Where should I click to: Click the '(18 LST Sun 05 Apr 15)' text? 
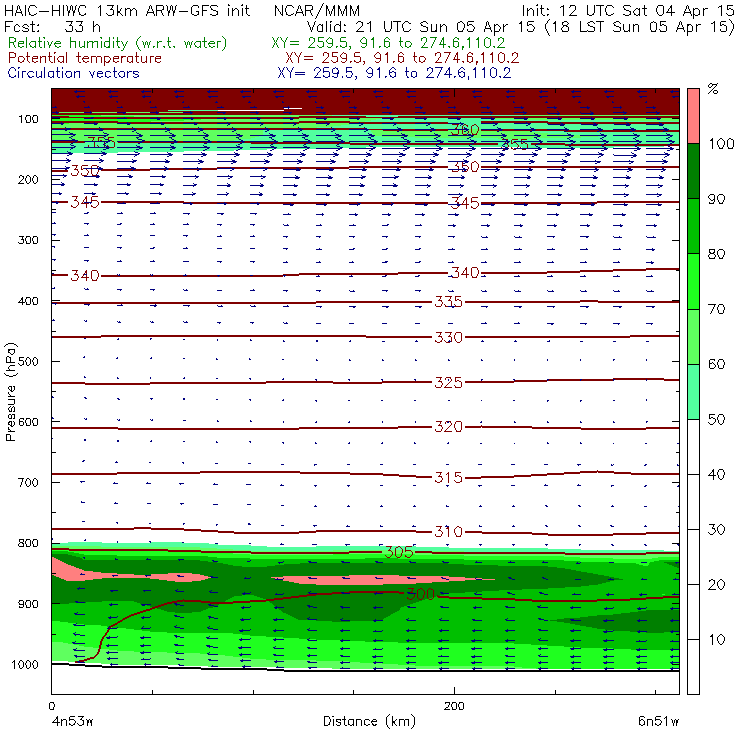coord(640,27)
